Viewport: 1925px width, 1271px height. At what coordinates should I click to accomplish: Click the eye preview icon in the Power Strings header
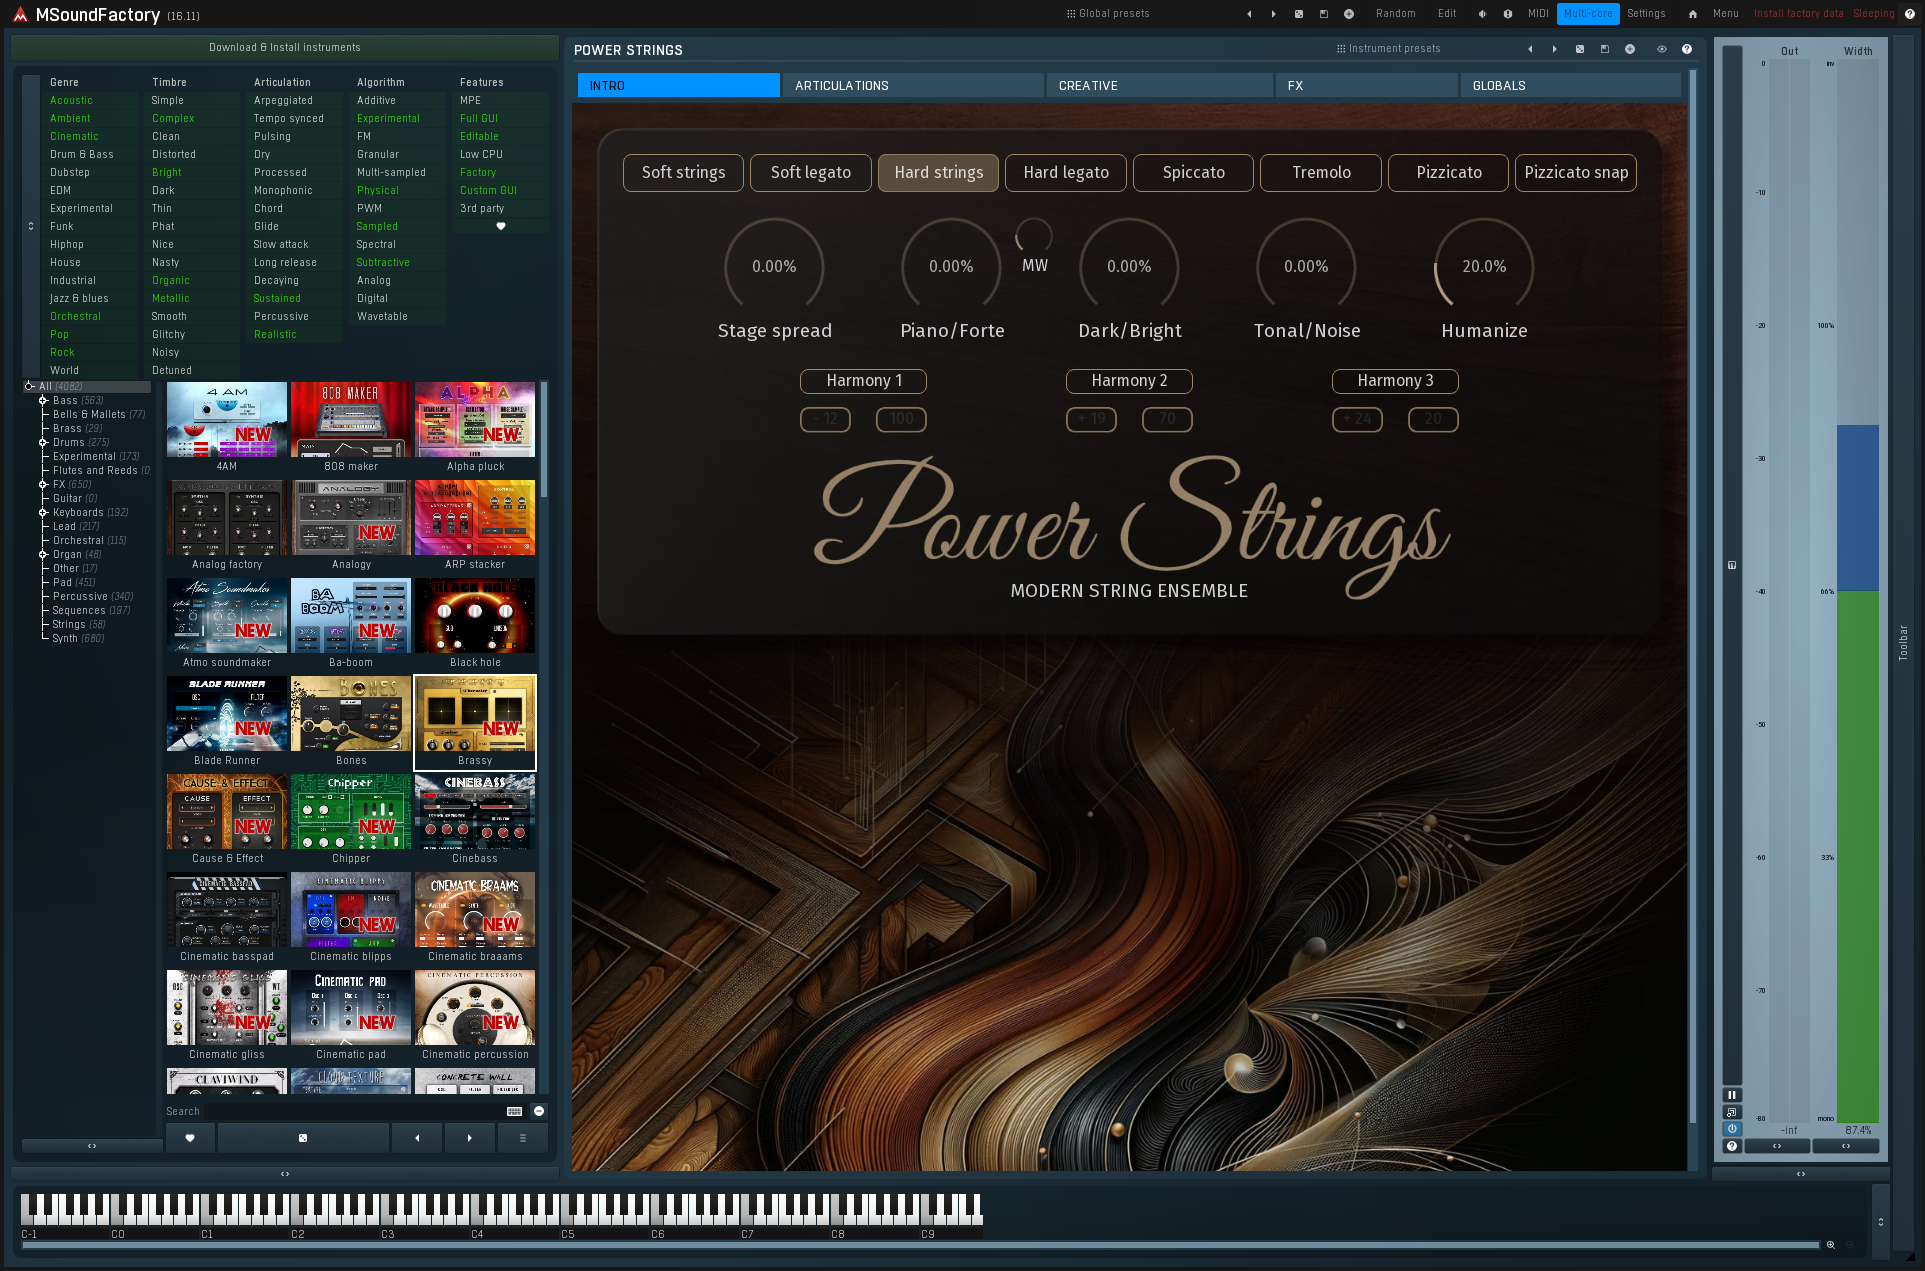(x=1662, y=49)
